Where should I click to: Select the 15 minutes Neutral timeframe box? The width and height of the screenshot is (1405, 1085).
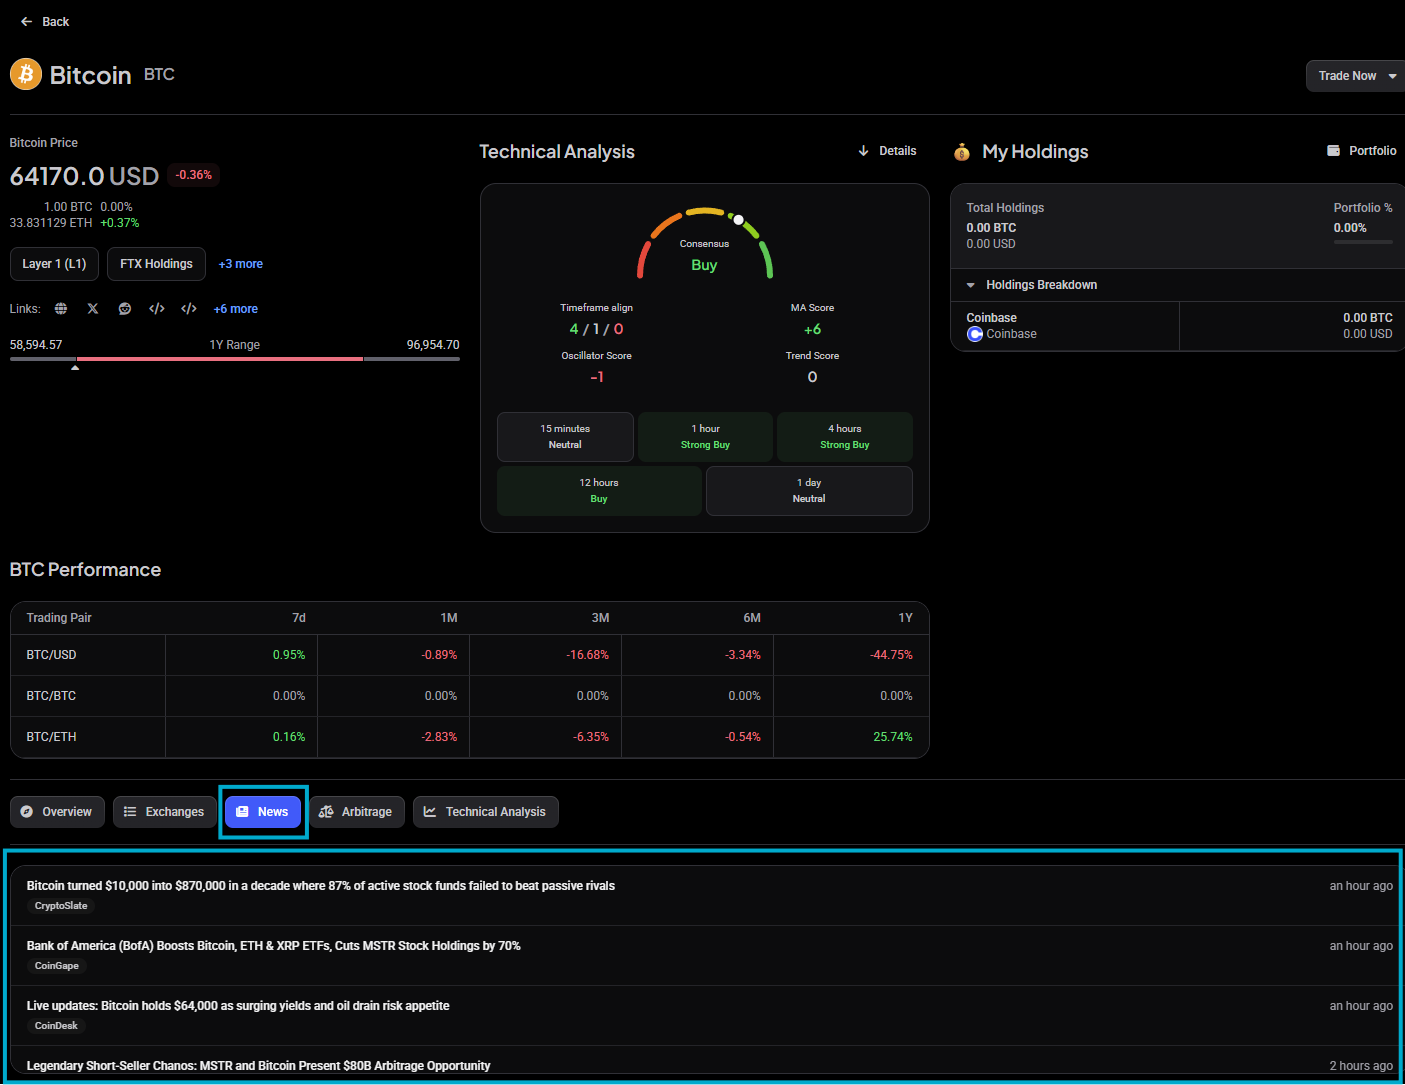pos(565,437)
